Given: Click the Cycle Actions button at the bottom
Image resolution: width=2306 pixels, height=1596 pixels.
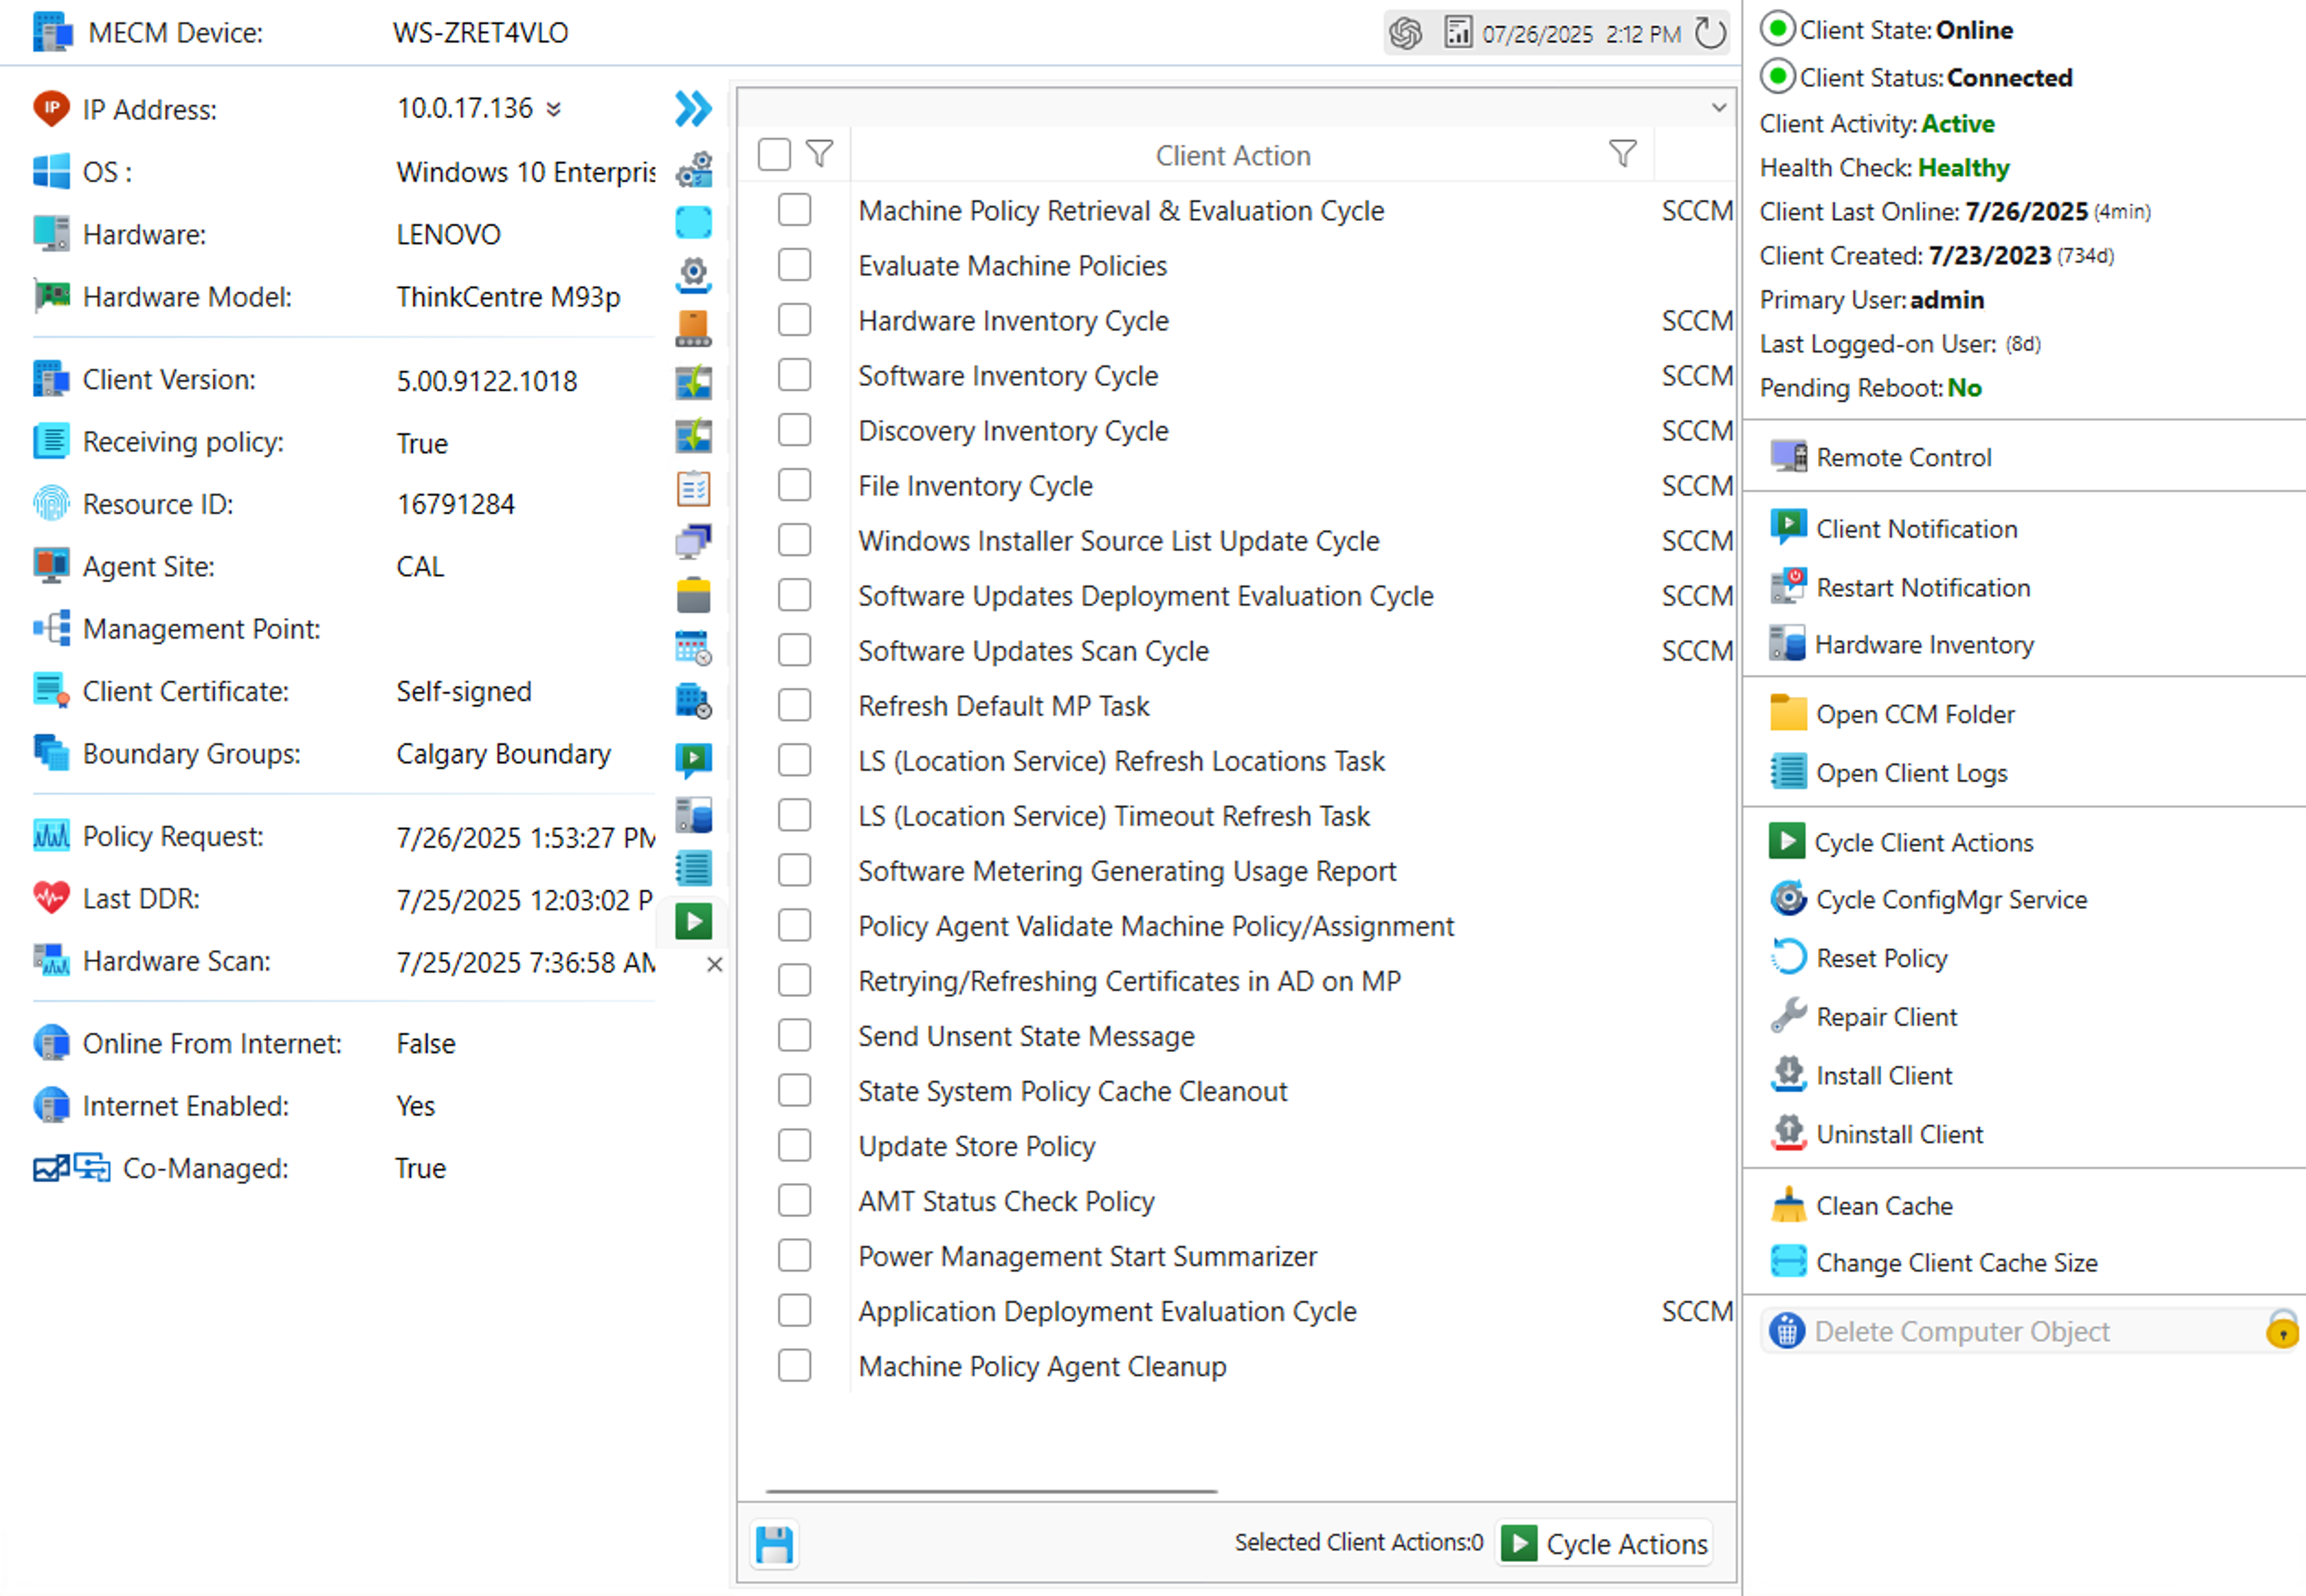Looking at the screenshot, I should (1605, 1544).
